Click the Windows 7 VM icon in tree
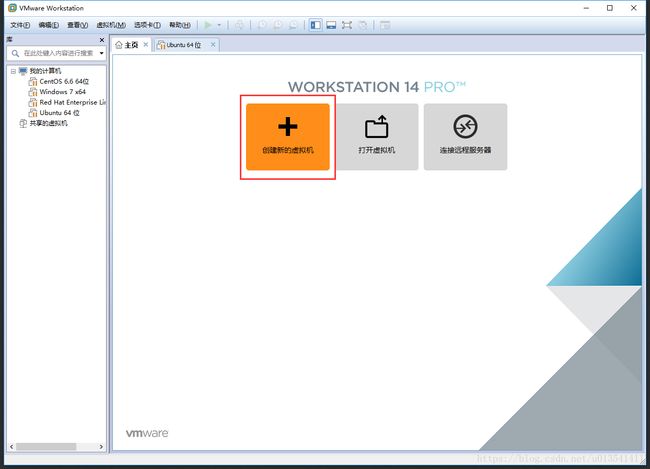 click(x=33, y=92)
